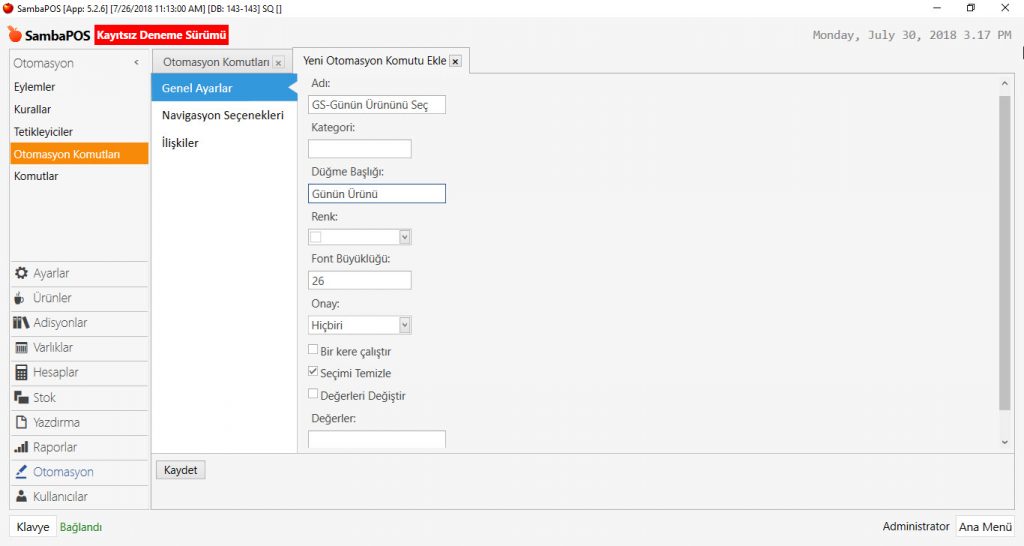Click the Ana Menü button

click(x=984, y=527)
